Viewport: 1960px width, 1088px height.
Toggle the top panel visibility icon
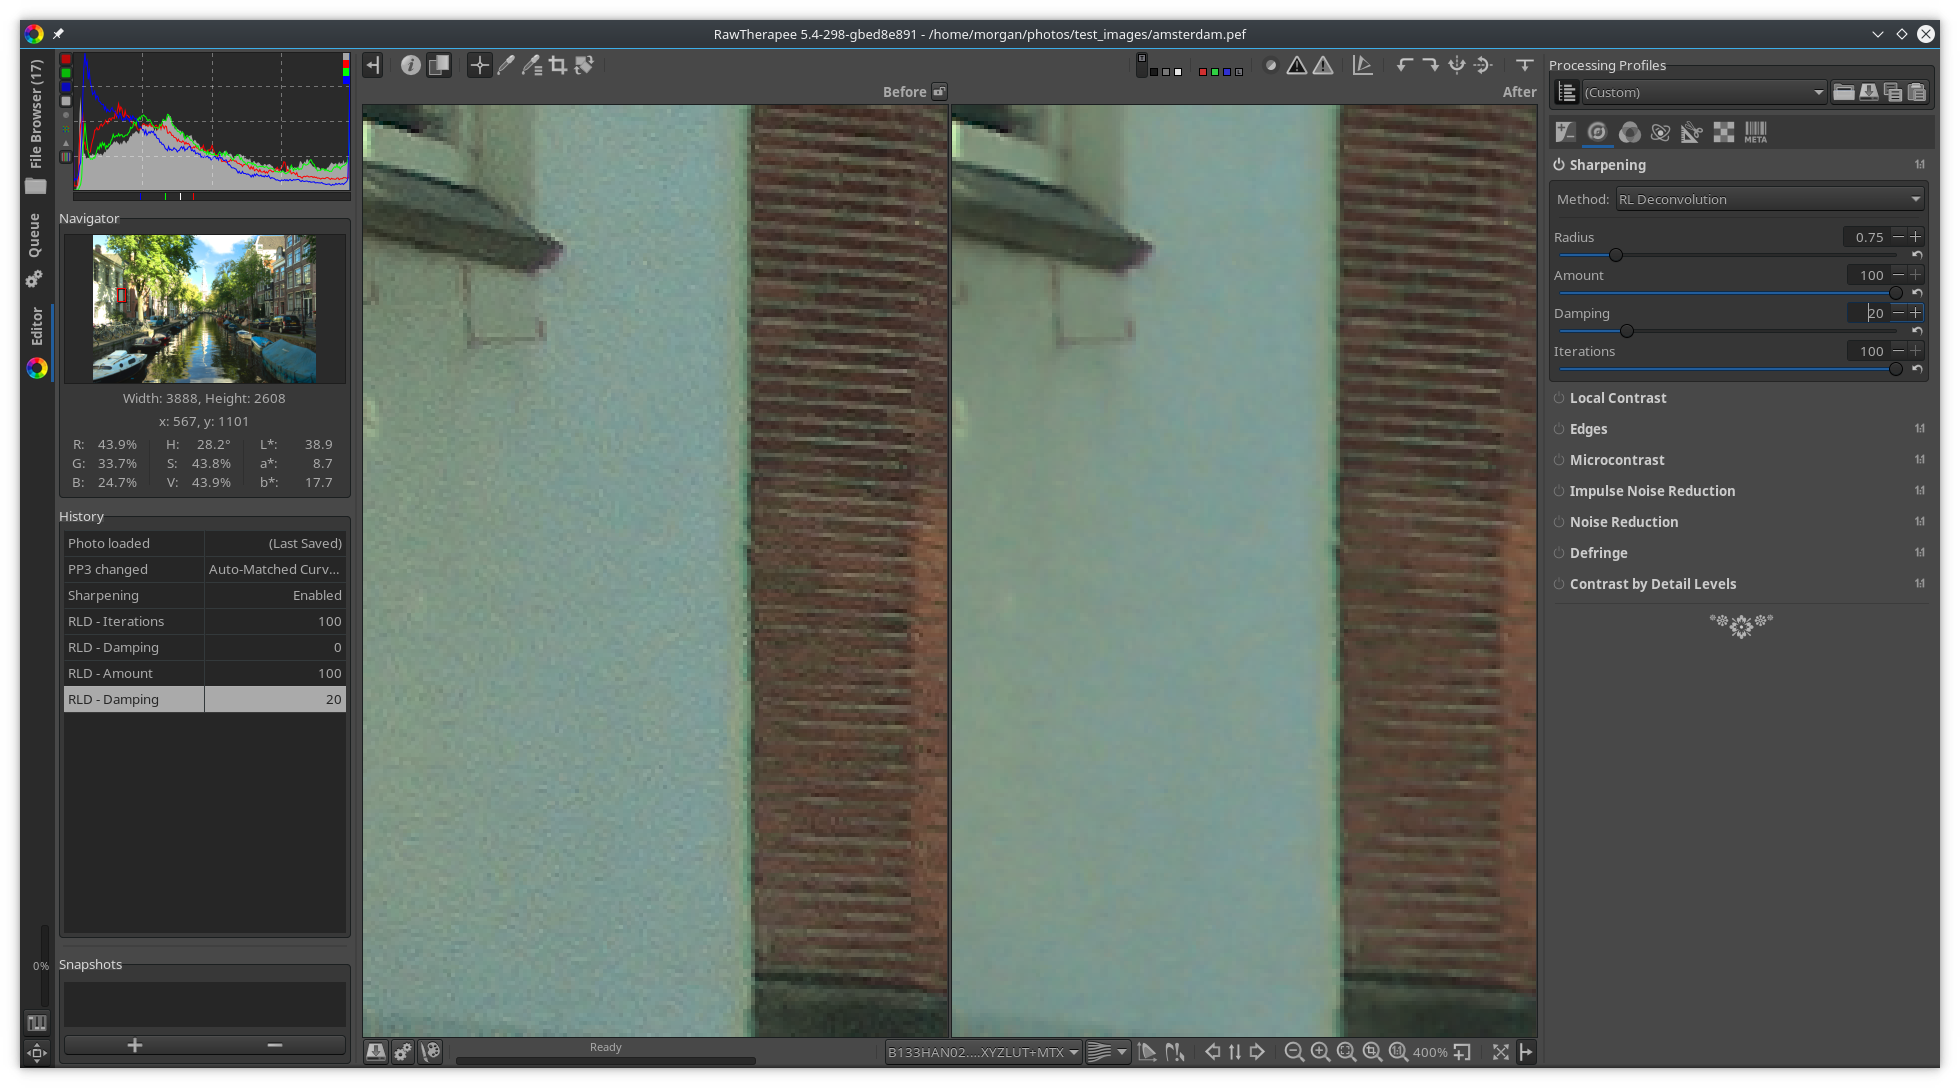pyautogui.click(x=1525, y=66)
